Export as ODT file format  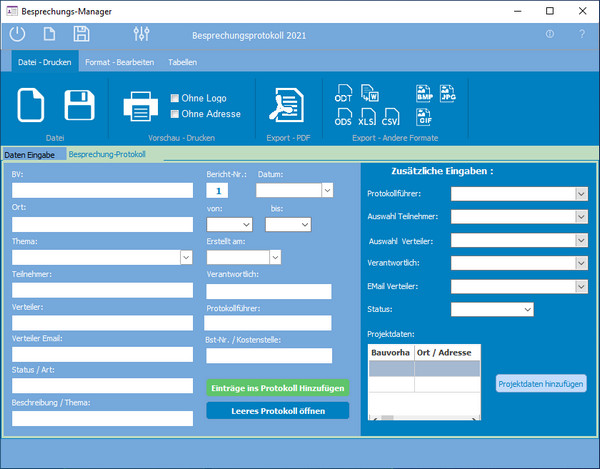pyautogui.click(x=344, y=95)
